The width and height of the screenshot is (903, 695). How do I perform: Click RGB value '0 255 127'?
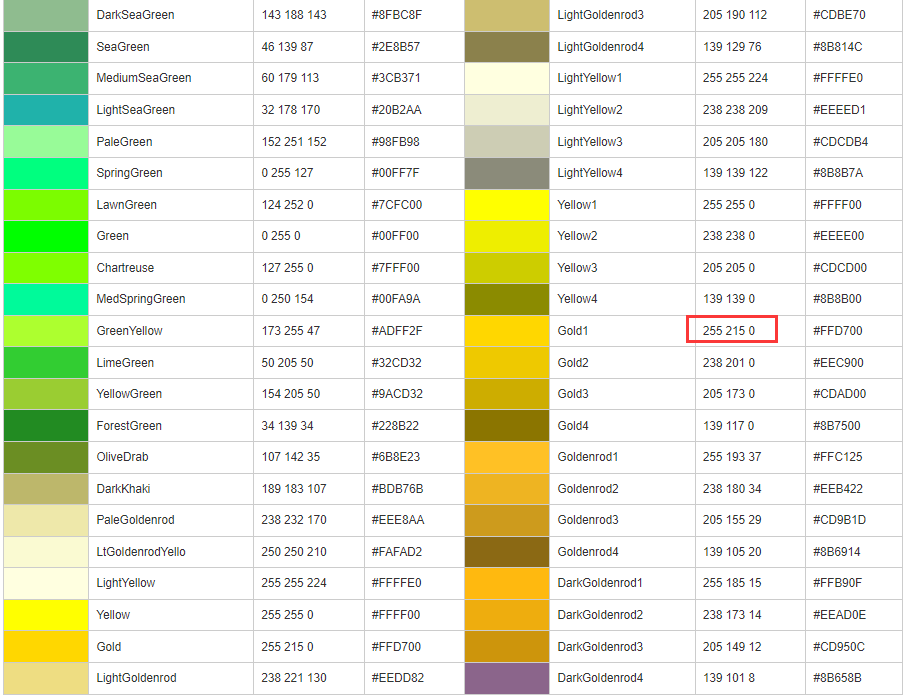(x=287, y=173)
